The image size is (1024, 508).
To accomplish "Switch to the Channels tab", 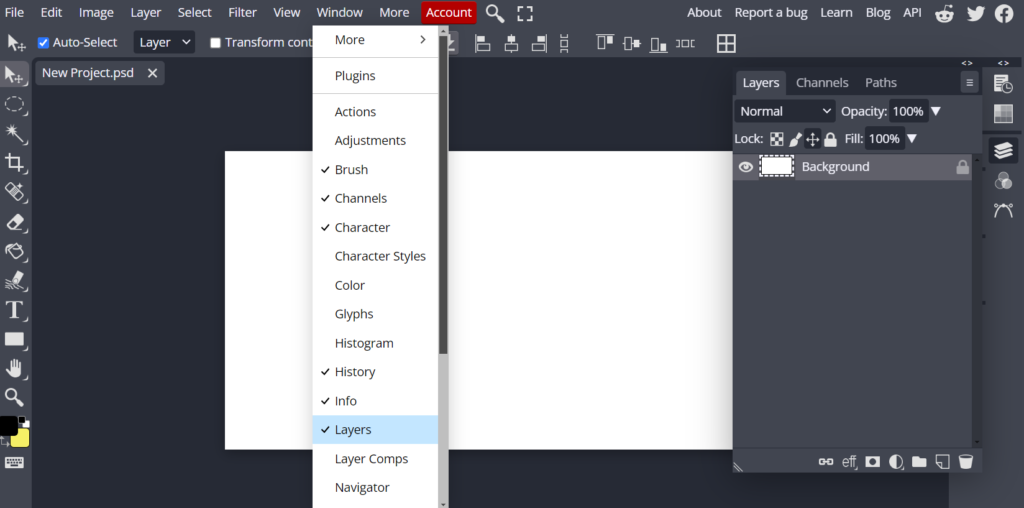I will click(822, 83).
